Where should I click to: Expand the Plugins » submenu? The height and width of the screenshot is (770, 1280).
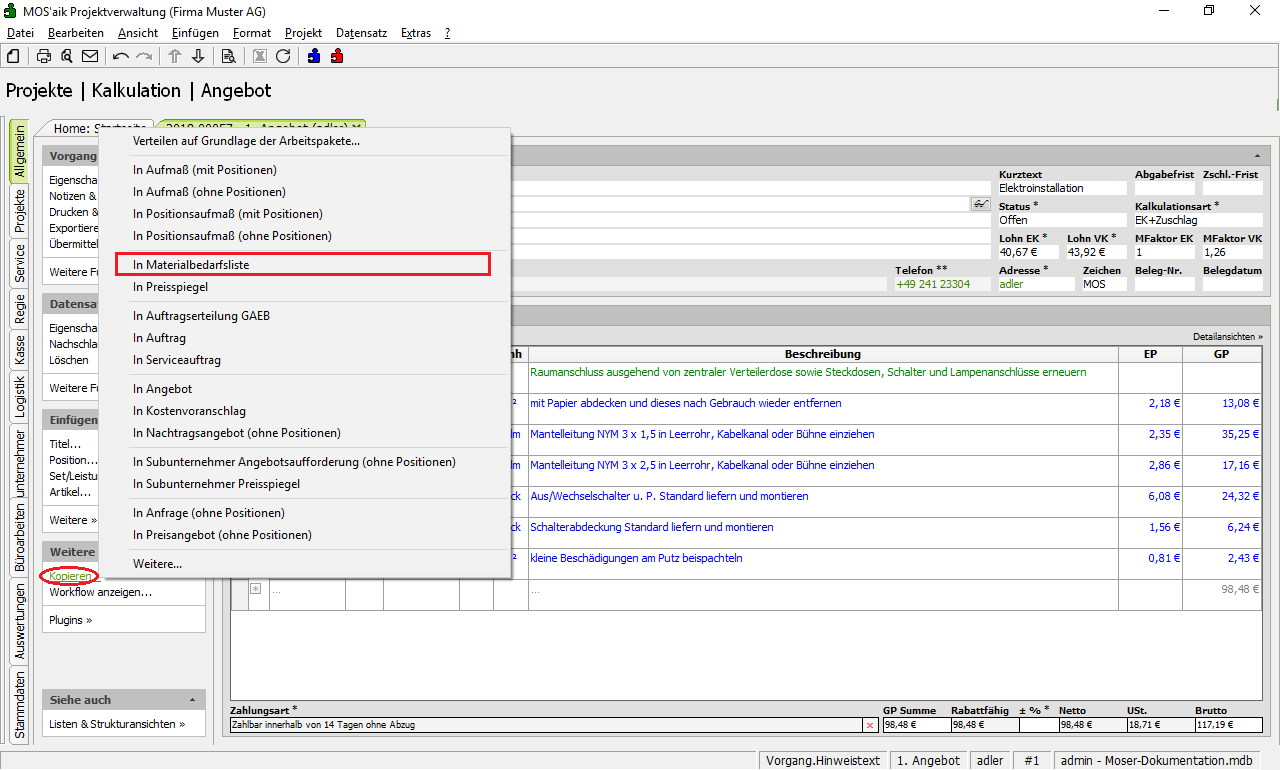pos(70,620)
